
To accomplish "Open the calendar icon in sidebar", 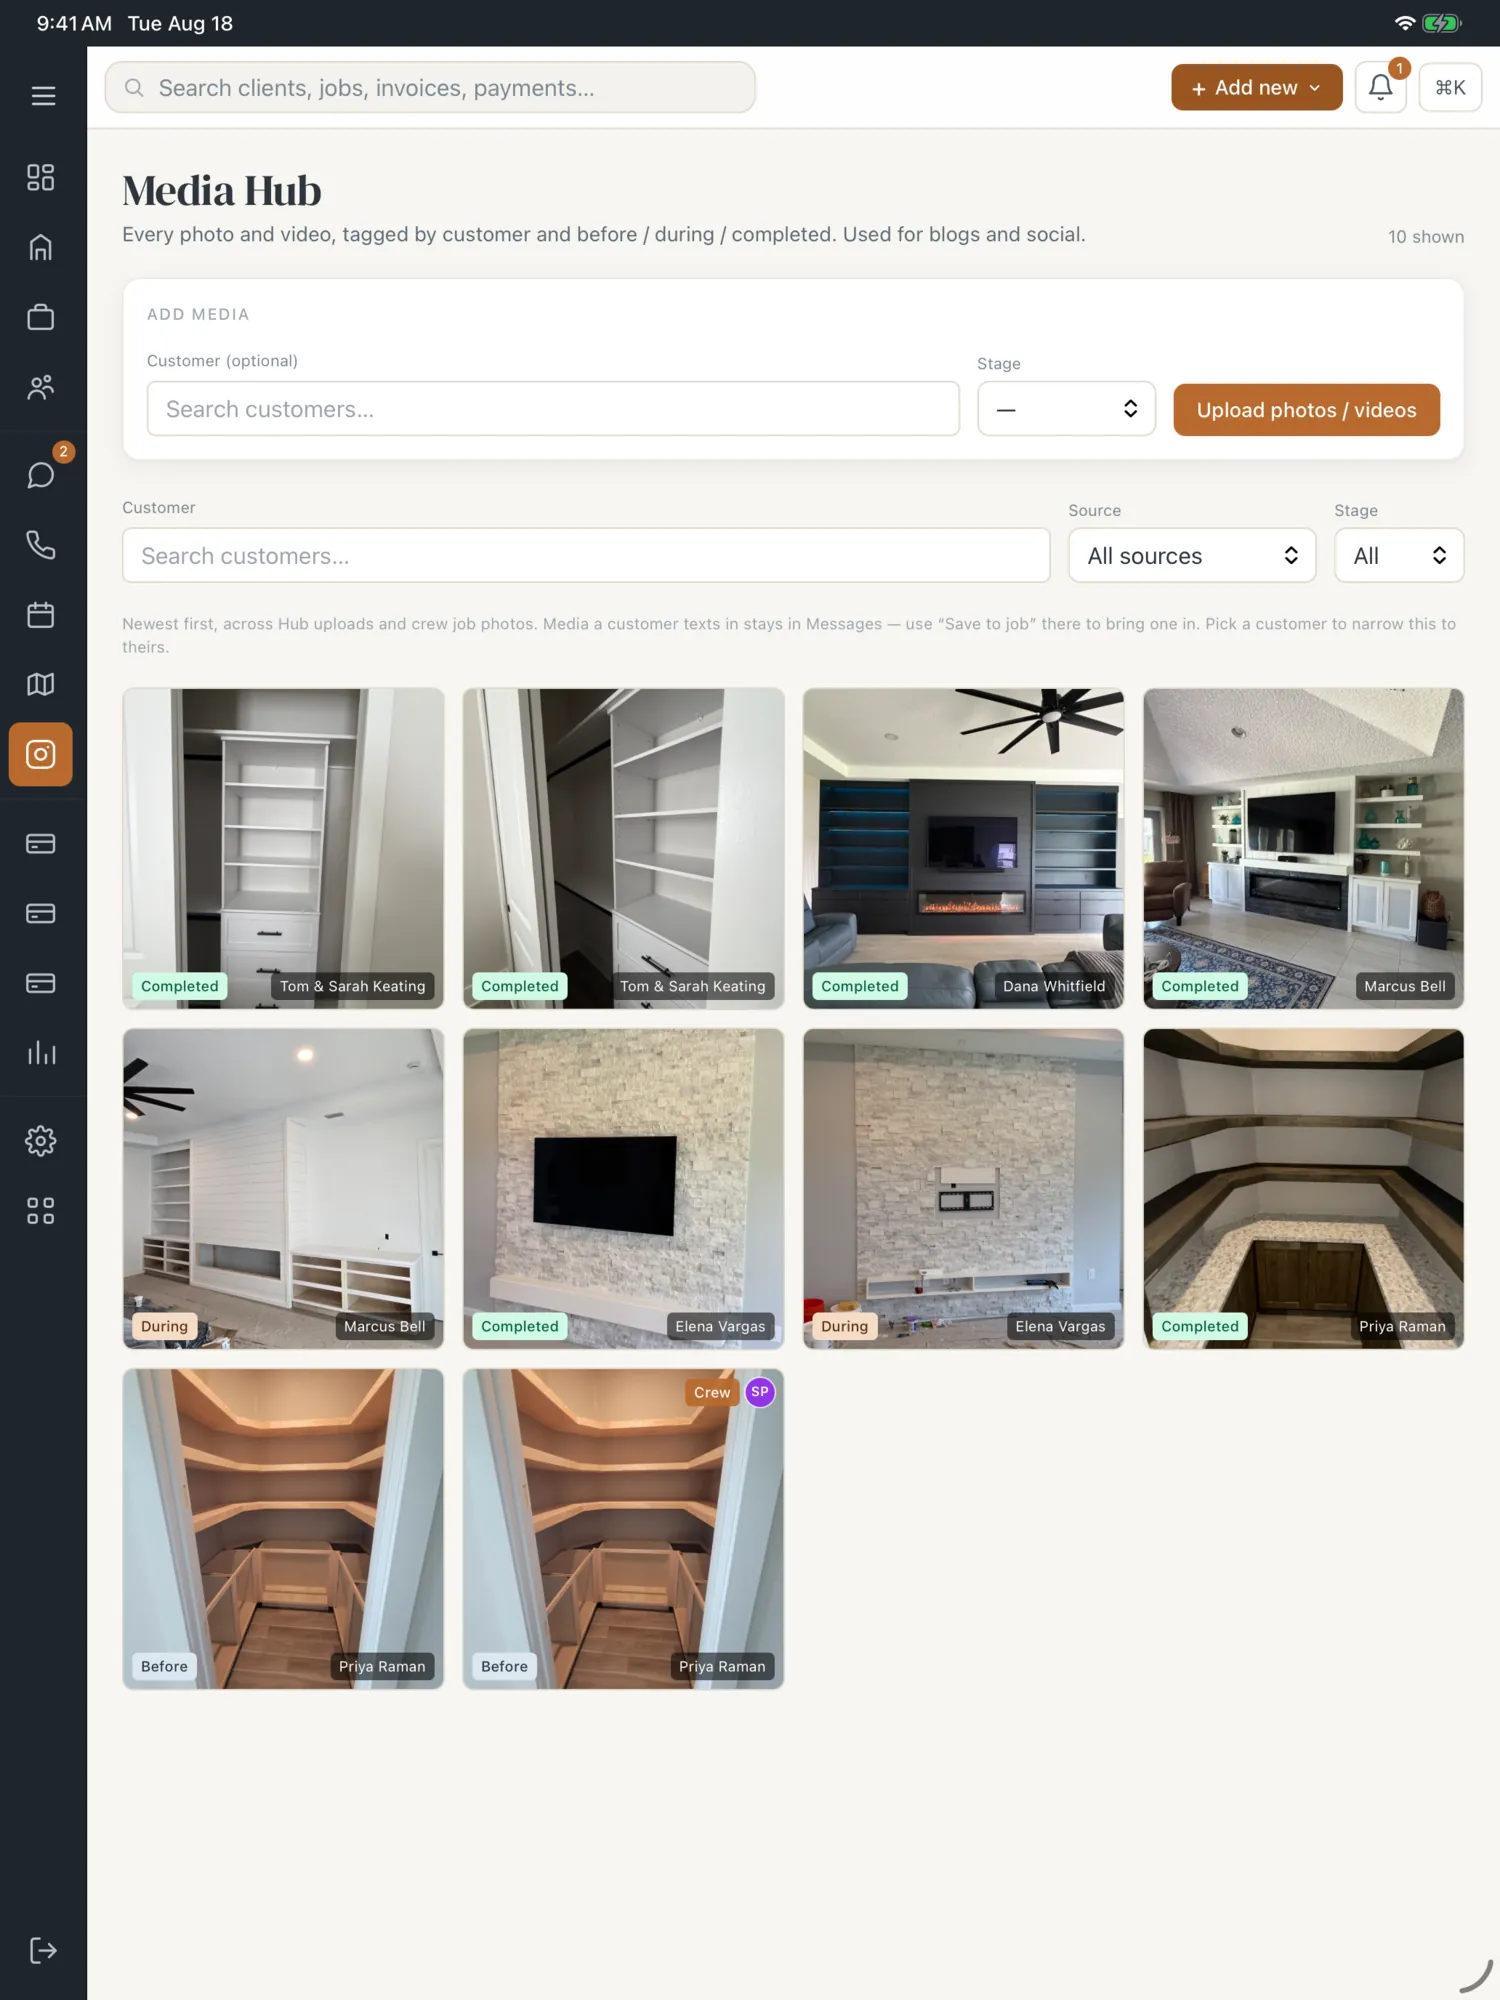I will tap(41, 615).
